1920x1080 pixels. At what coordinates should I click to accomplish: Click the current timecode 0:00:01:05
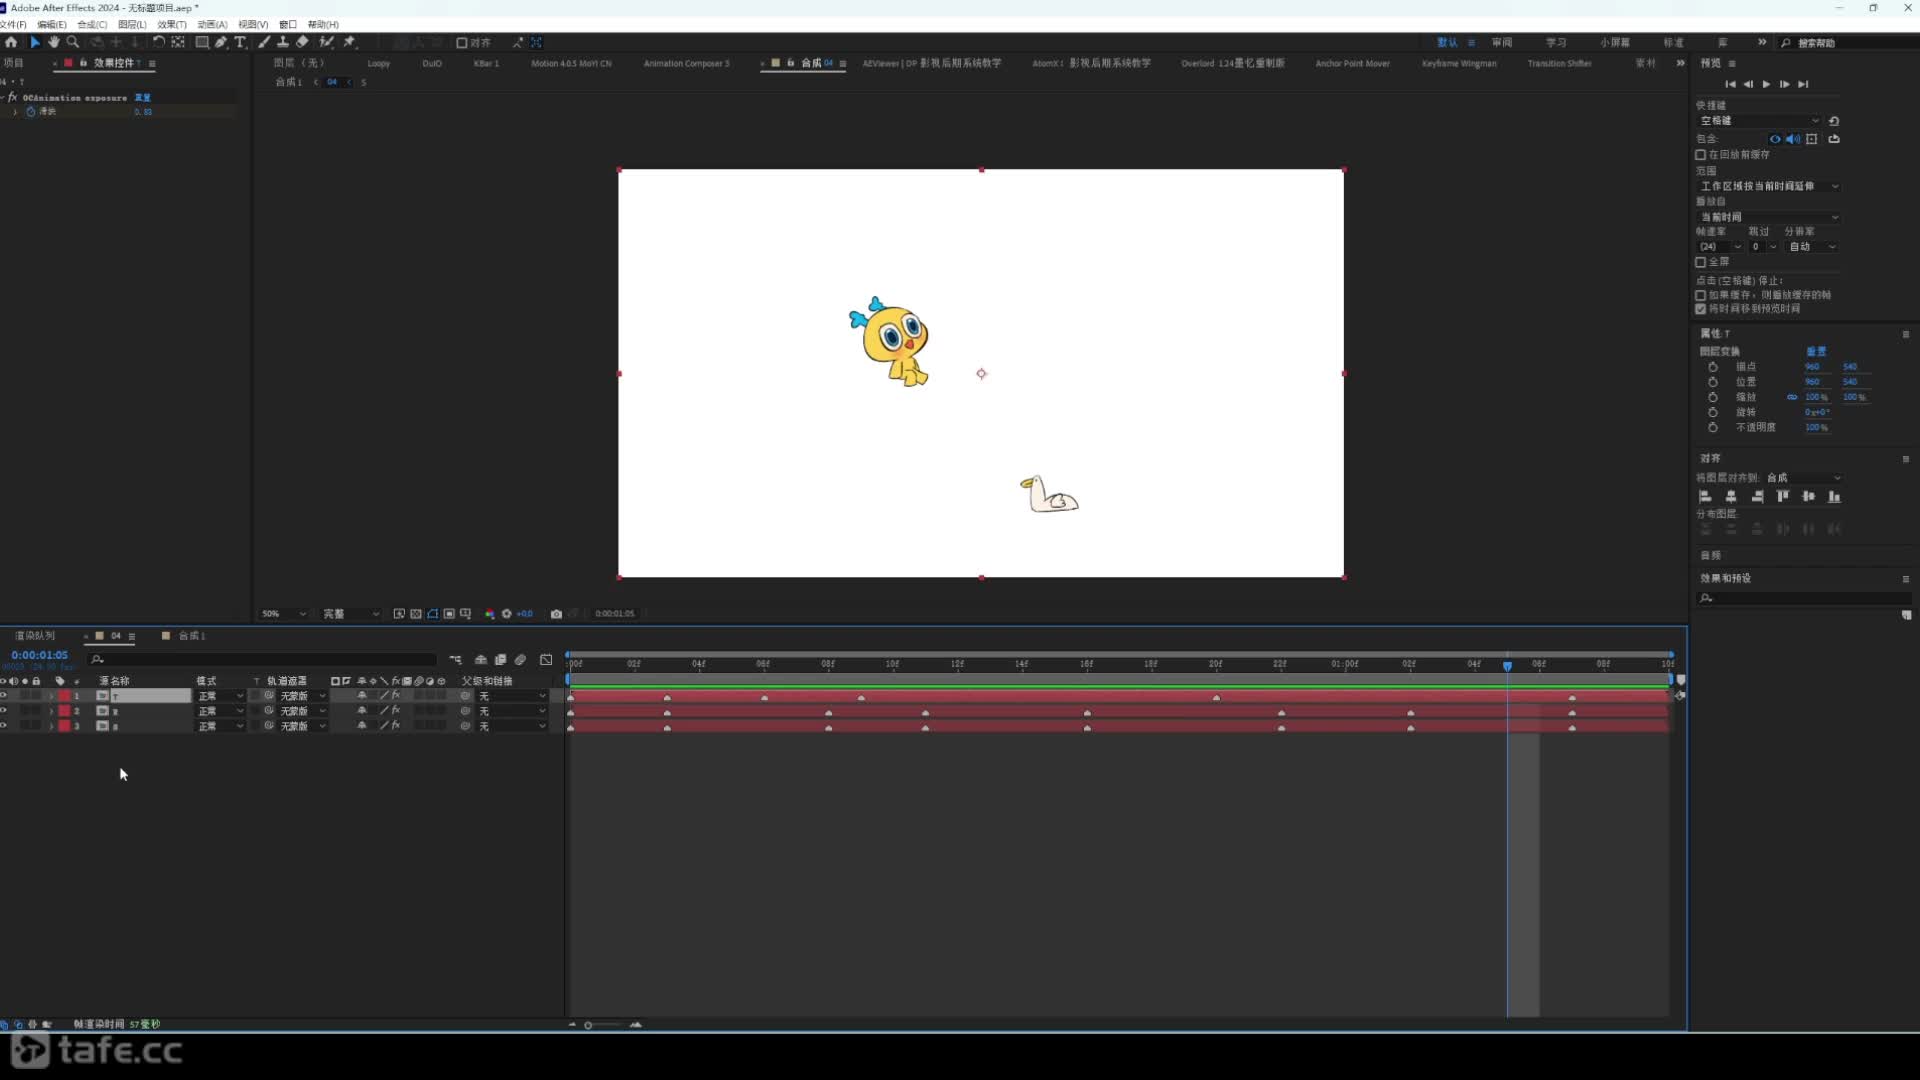[40, 655]
